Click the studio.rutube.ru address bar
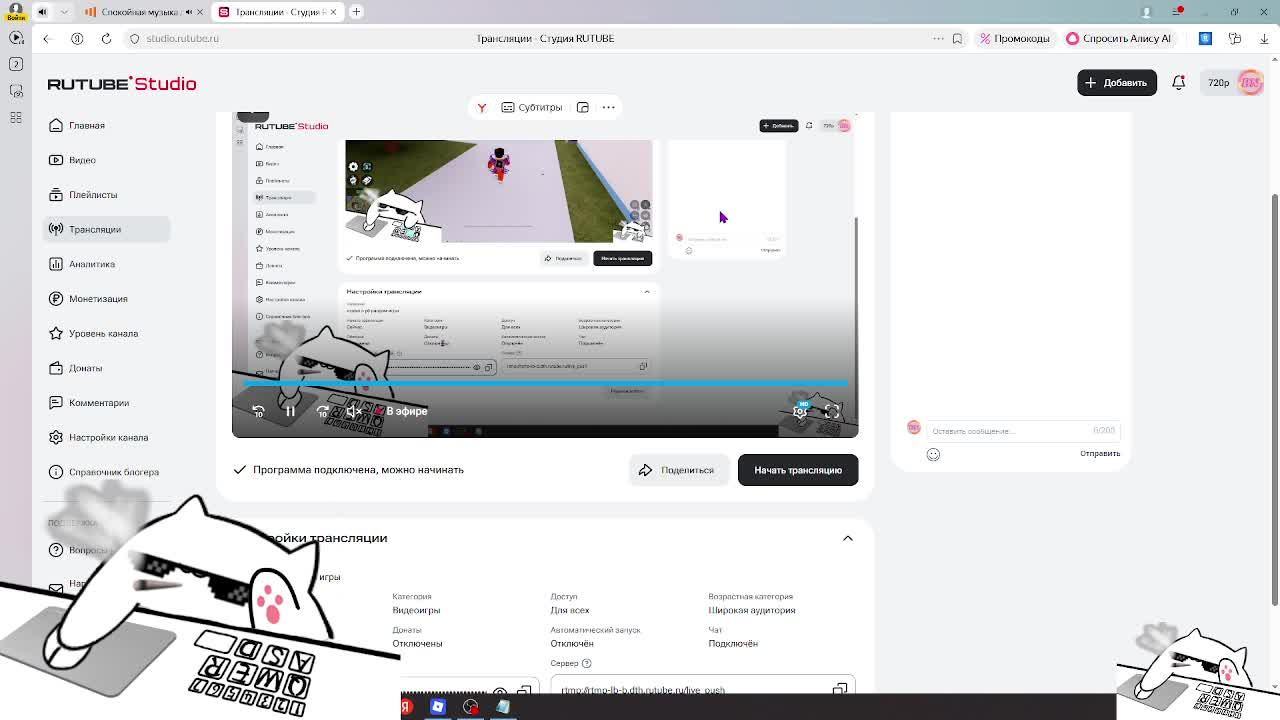The height and width of the screenshot is (720, 1280). (182, 38)
